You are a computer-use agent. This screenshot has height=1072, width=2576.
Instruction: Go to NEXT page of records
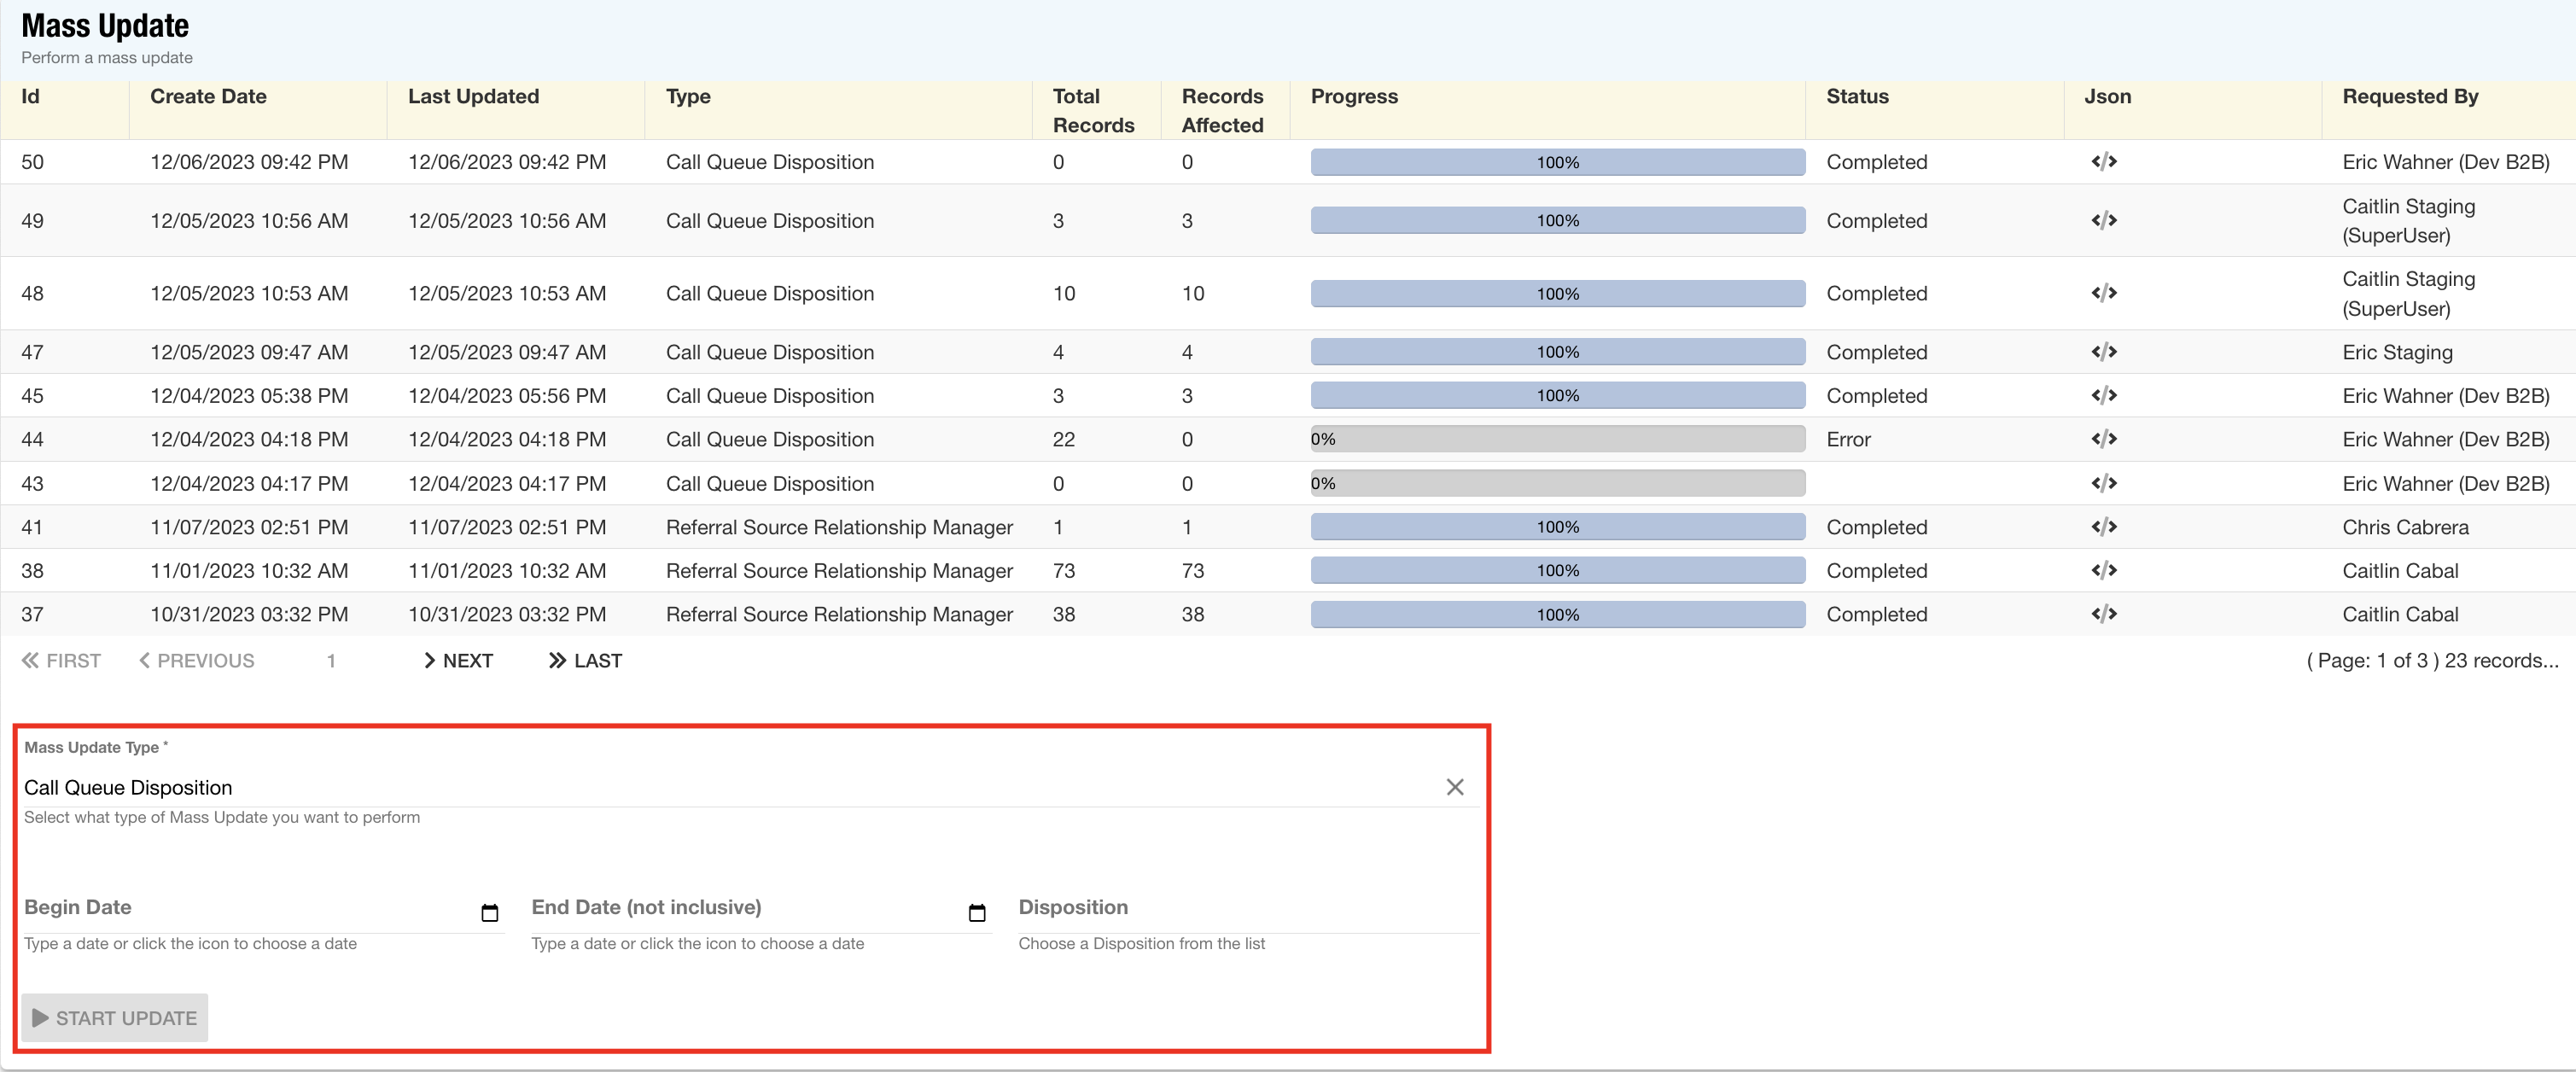pyautogui.click(x=458, y=661)
